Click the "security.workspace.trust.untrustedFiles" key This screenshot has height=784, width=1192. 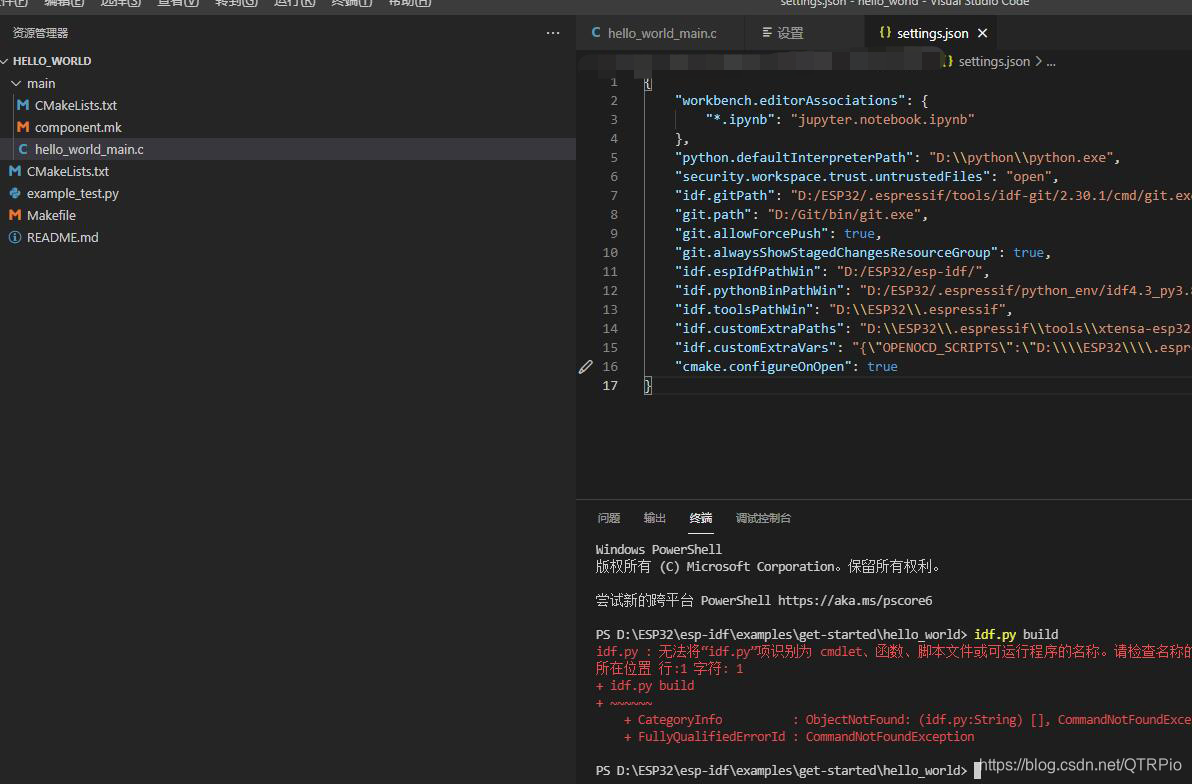point(833,176)
